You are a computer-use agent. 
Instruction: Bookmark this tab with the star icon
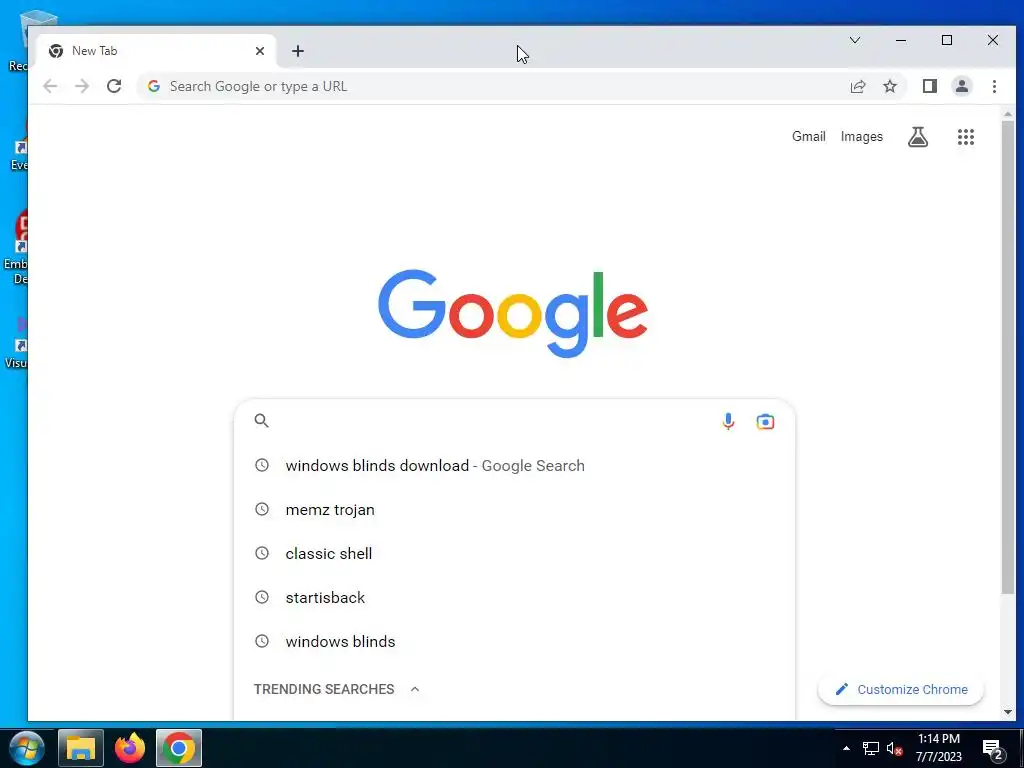point(890,86)
